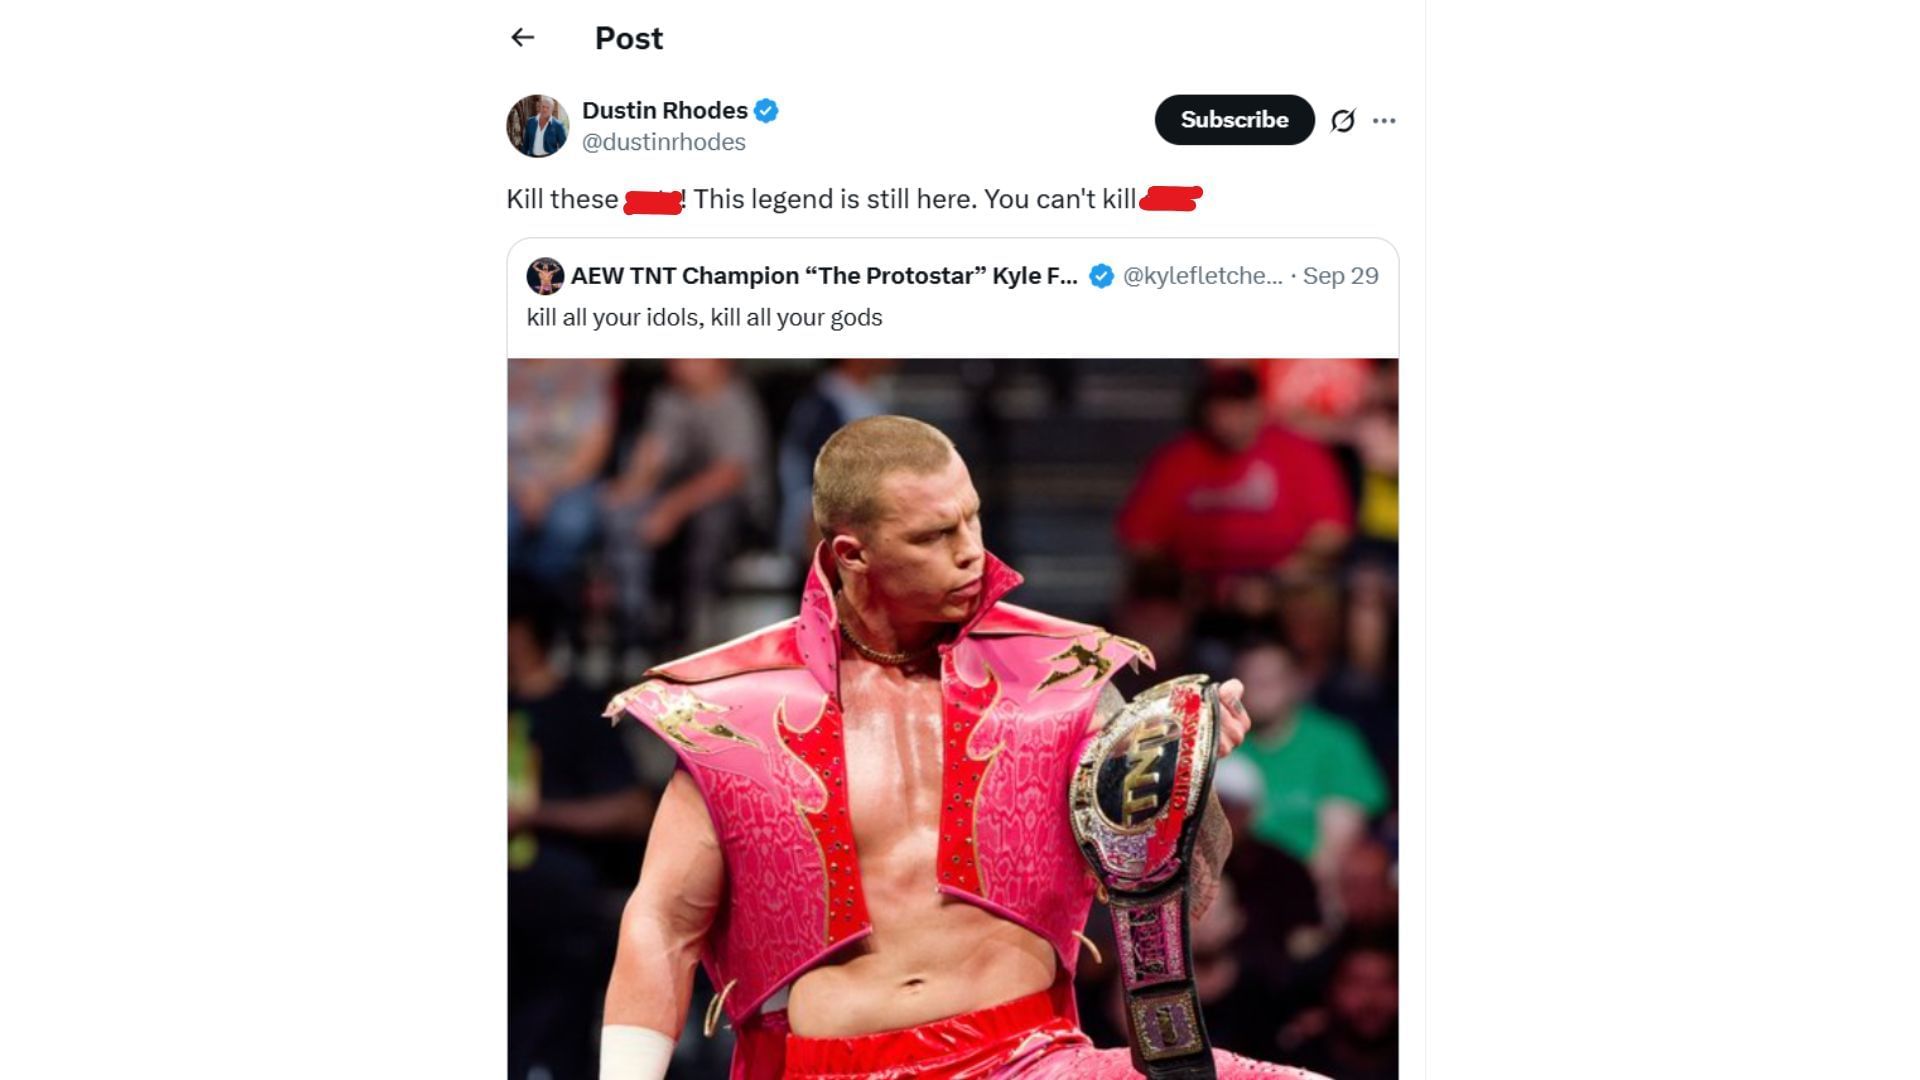Click the red scribble after "Kill these"
This screenshot has width=1920, height=1080.
[x=652, y=201]
